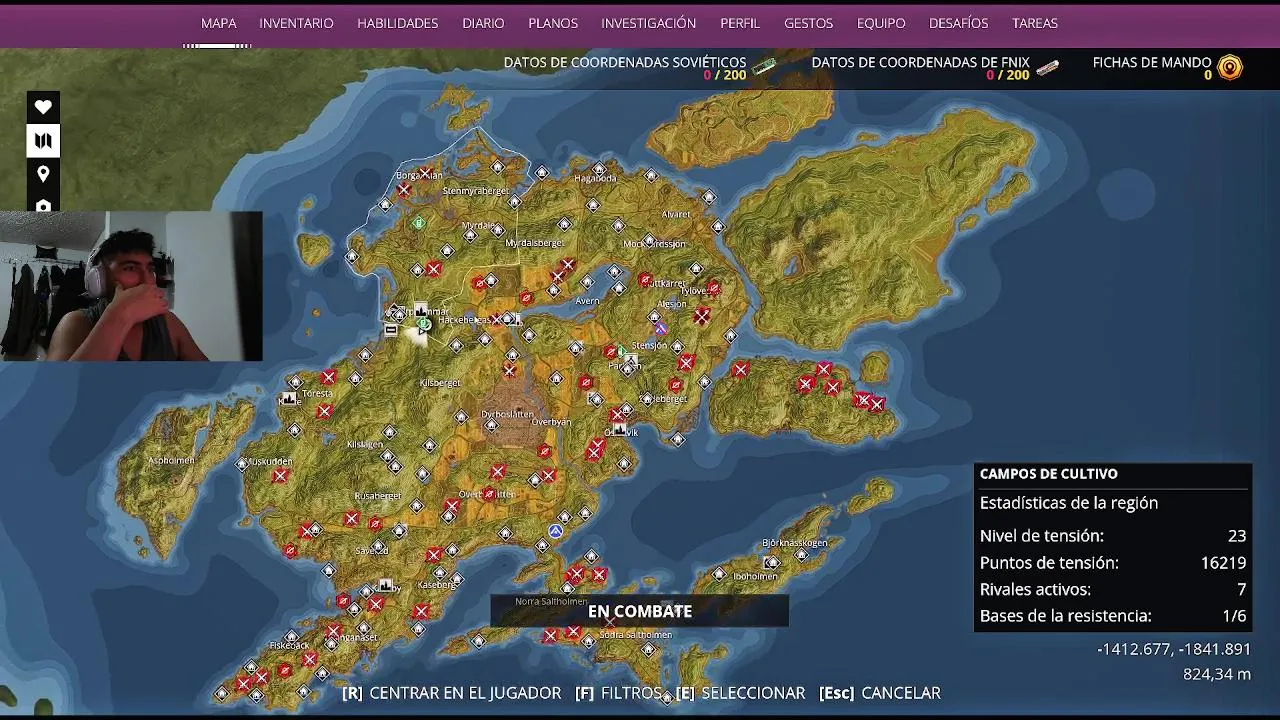Open the MAPA tab
The width and height of the screenshot is (1280, 720).
[219, 23]
